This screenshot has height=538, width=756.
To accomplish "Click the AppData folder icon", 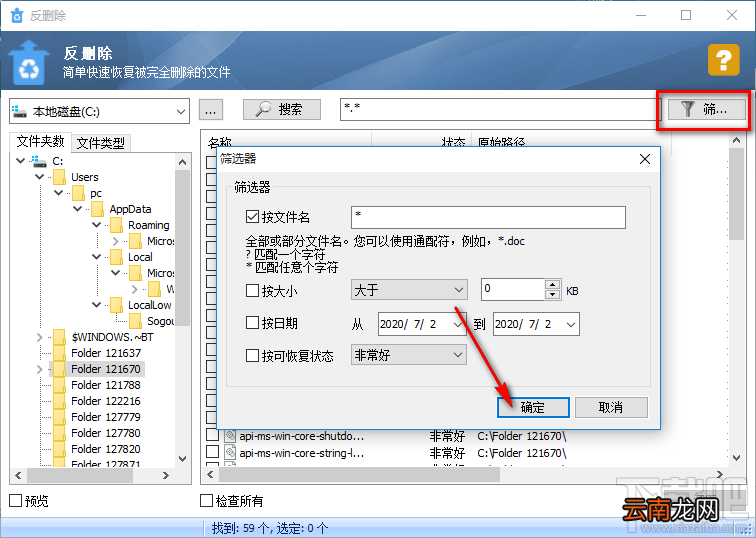I will pyautogui.click(x=98, y=209).
